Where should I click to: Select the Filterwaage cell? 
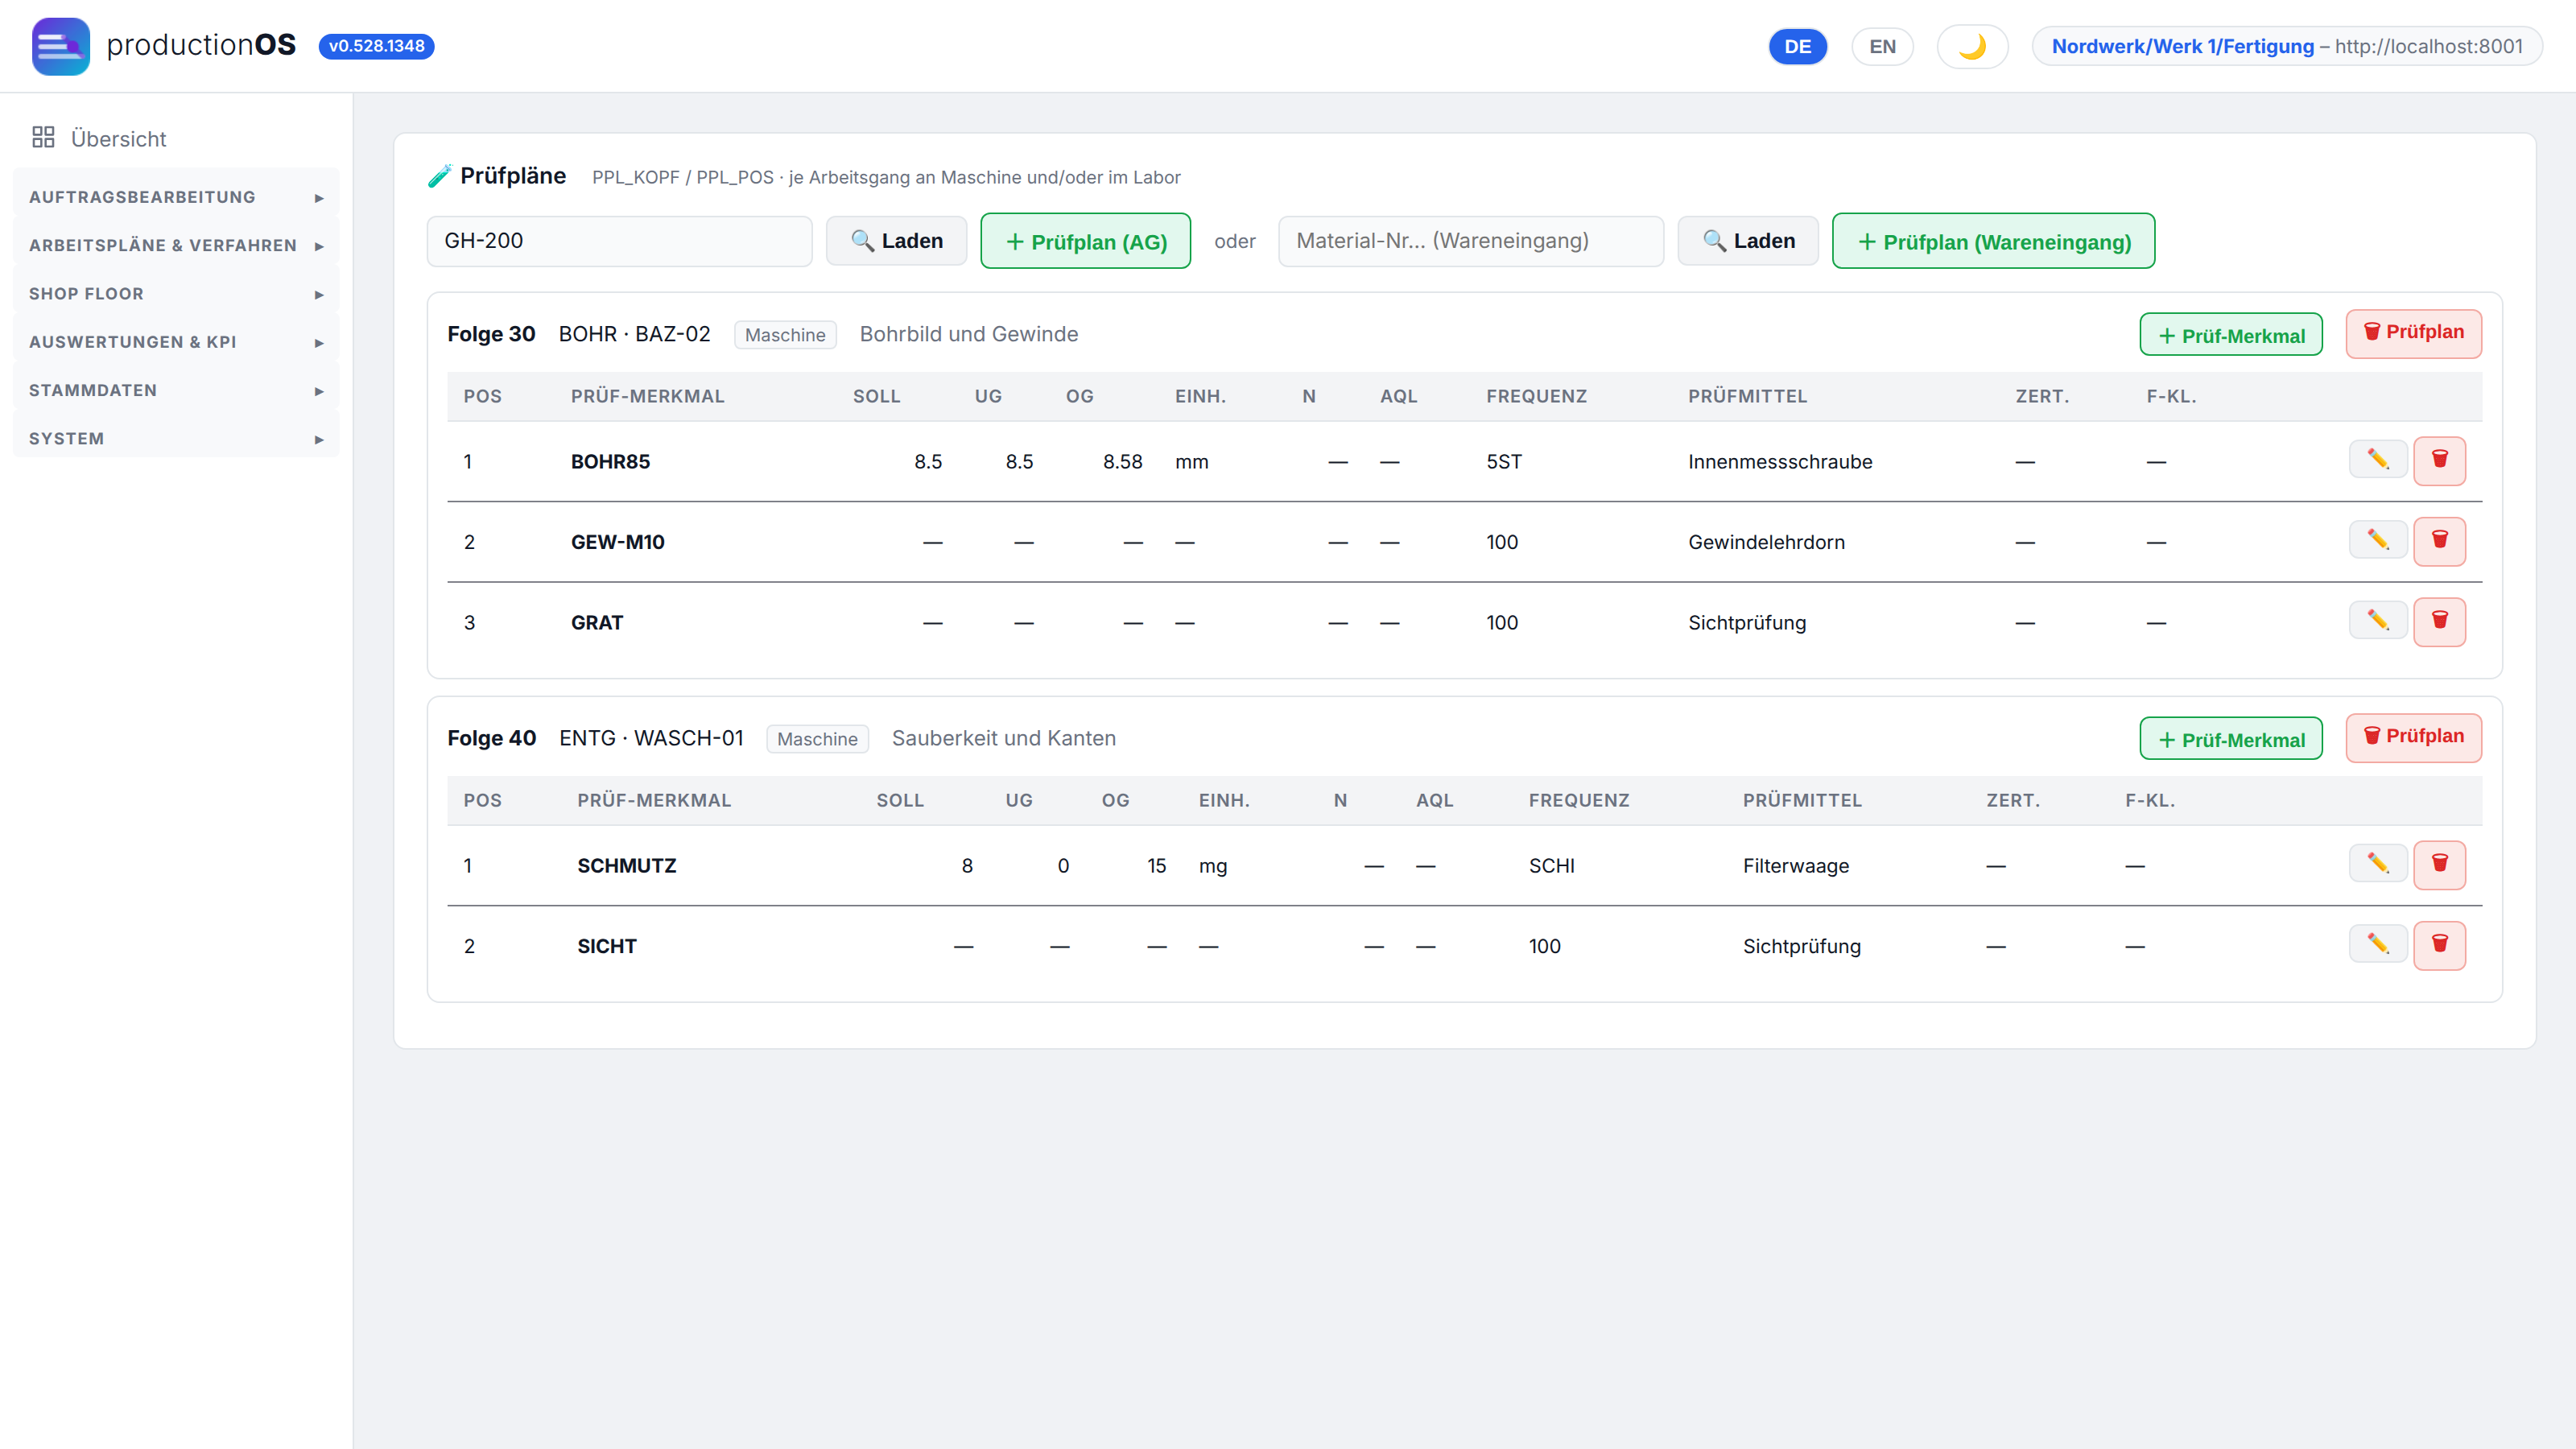[x=1796, y=865]
